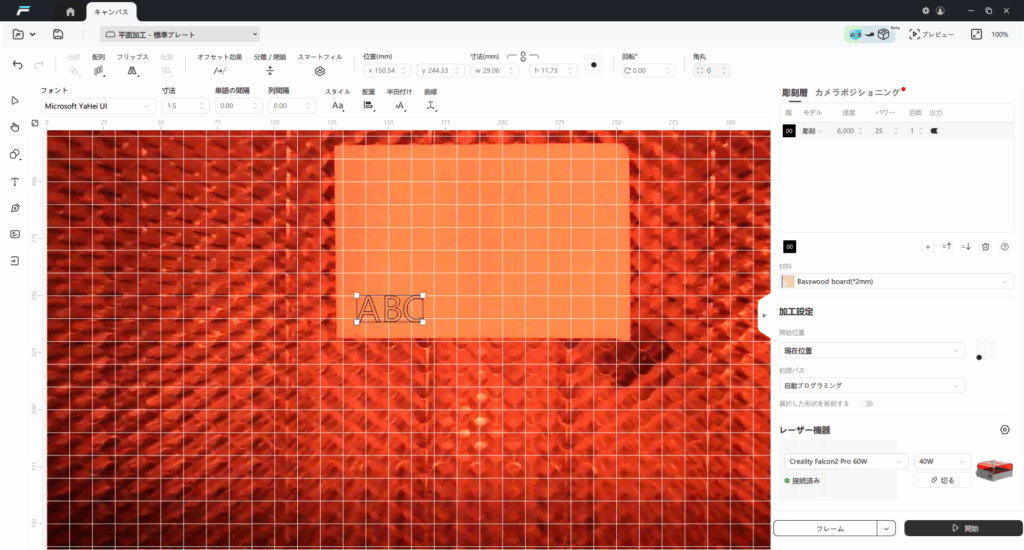Click the オフセット効果 icon
Image resolution: width=1024 pixels, height=550 pixels.
219,71
